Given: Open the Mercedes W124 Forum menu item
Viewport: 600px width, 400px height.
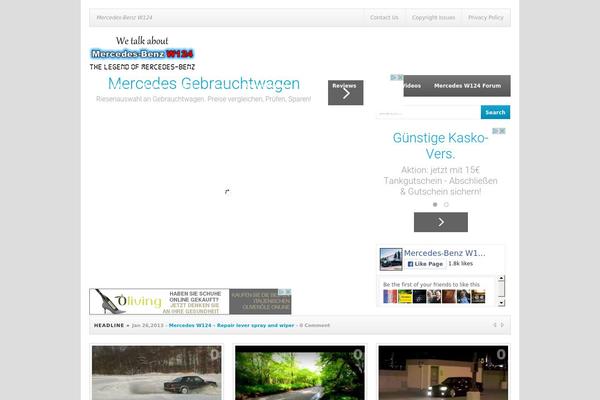Looking at the screenshot, I should tap(467, 86).
